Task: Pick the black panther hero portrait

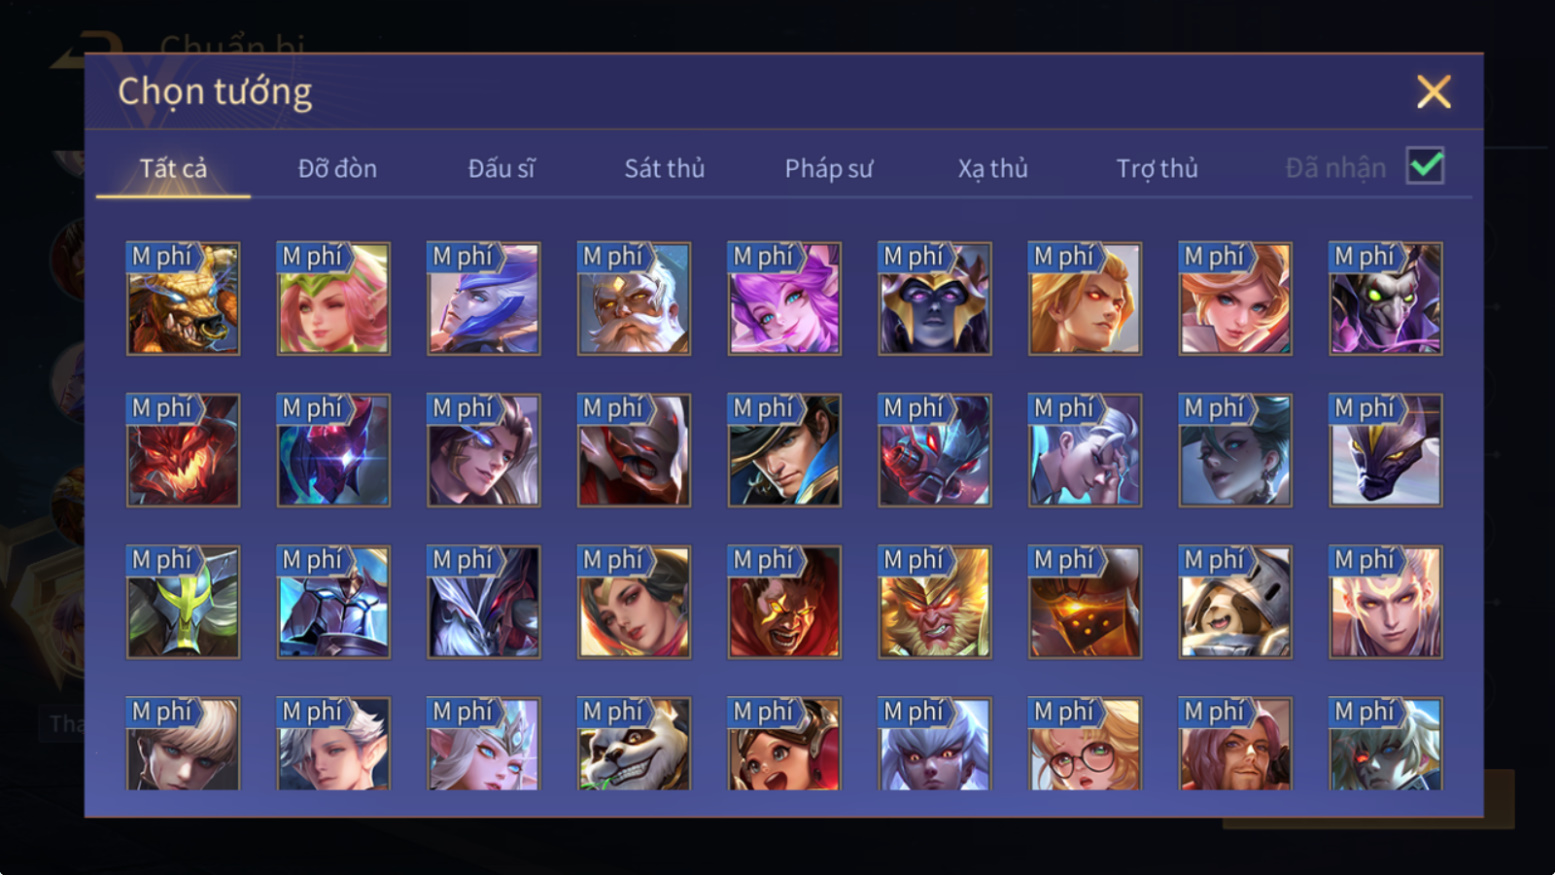Action: (x=1386, y=450)
